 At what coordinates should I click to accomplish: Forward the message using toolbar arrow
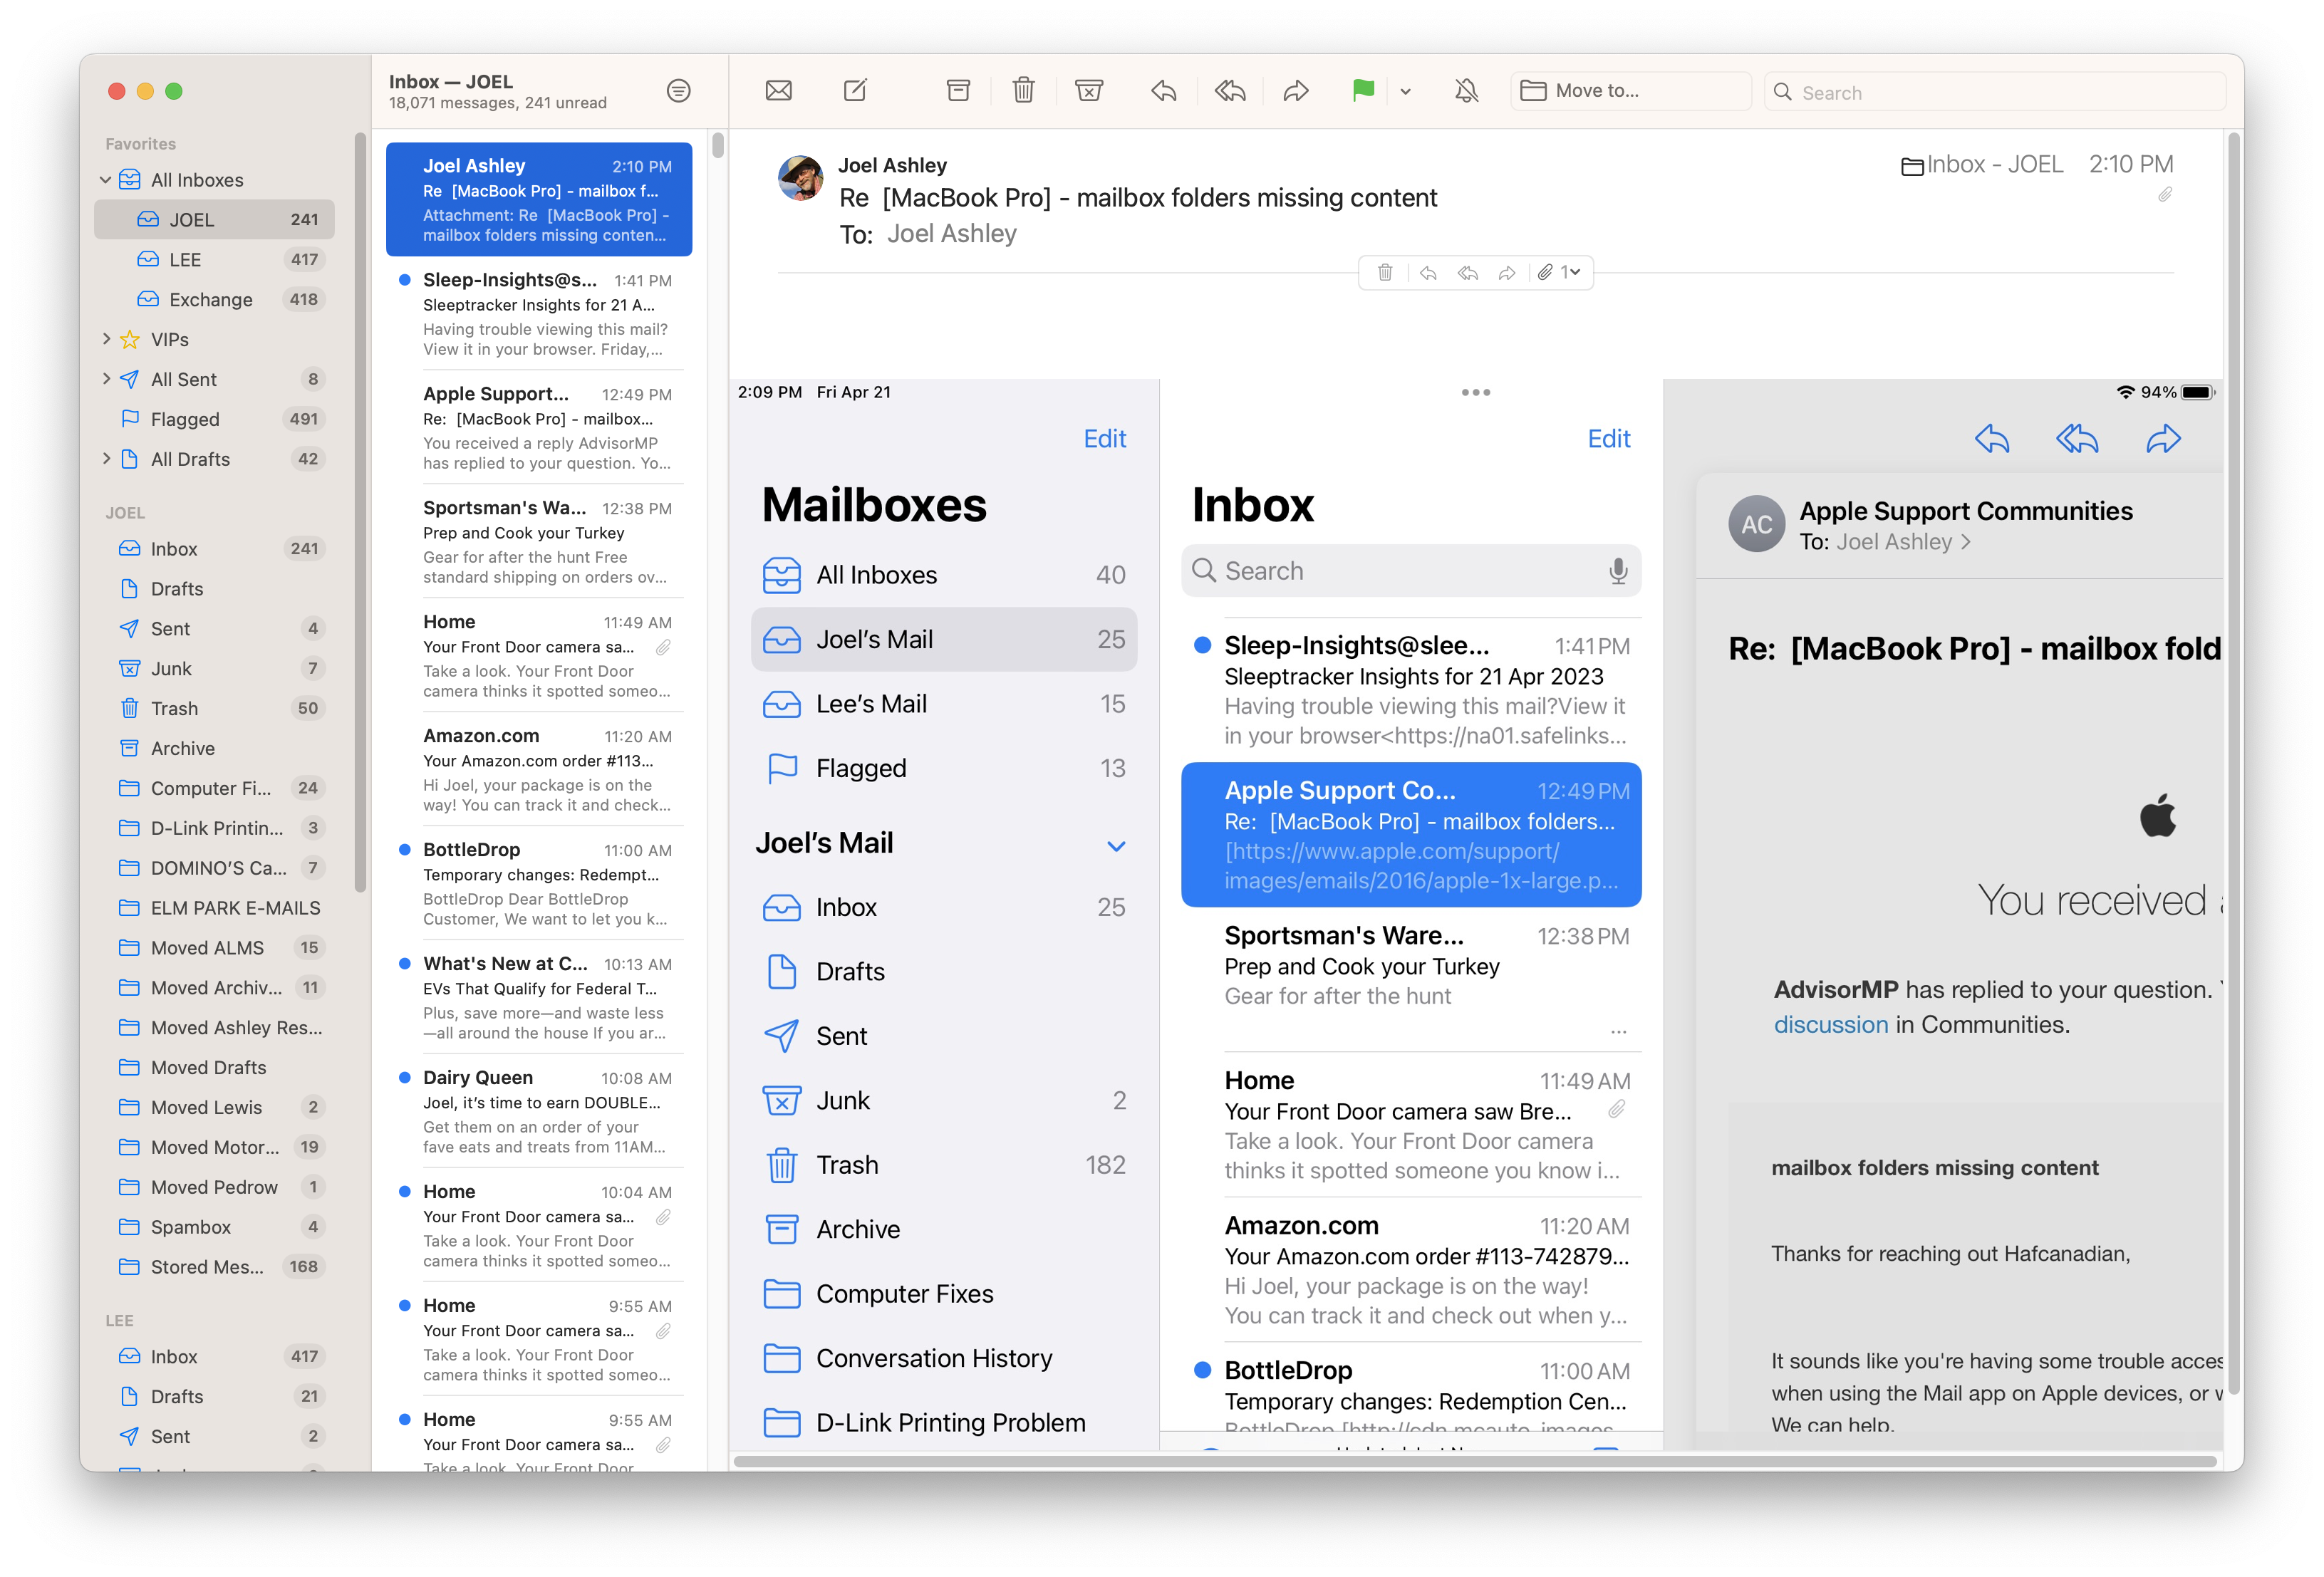[1296, 91]
